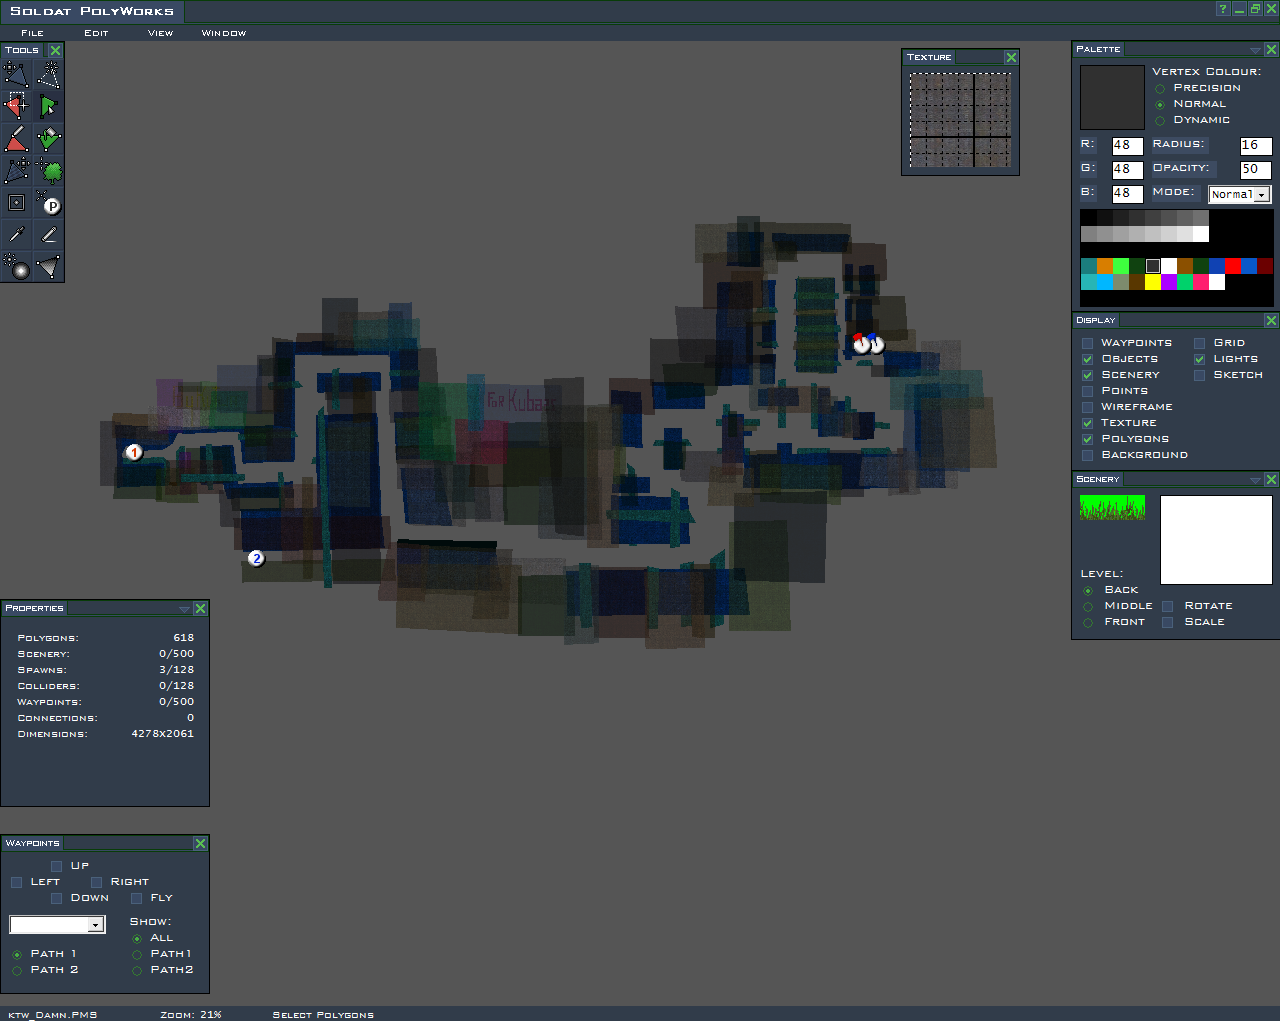Collapse the Properties panel arrow
The width and height of the screenshot is (1280, 1021).
tap(184, 609)
